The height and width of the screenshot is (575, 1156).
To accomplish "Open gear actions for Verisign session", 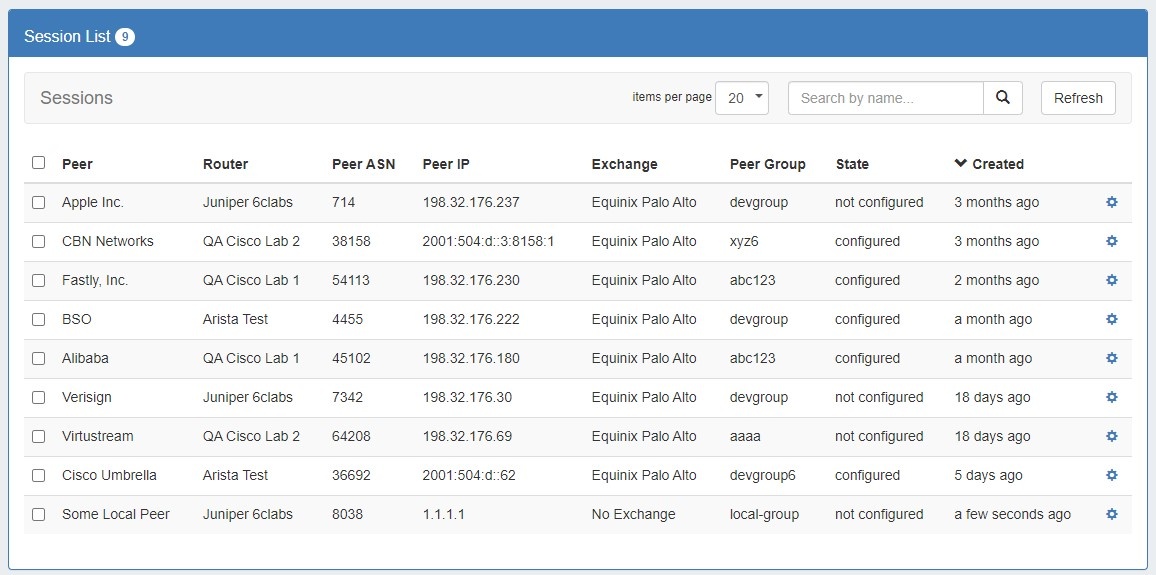I will (1111, 397).
